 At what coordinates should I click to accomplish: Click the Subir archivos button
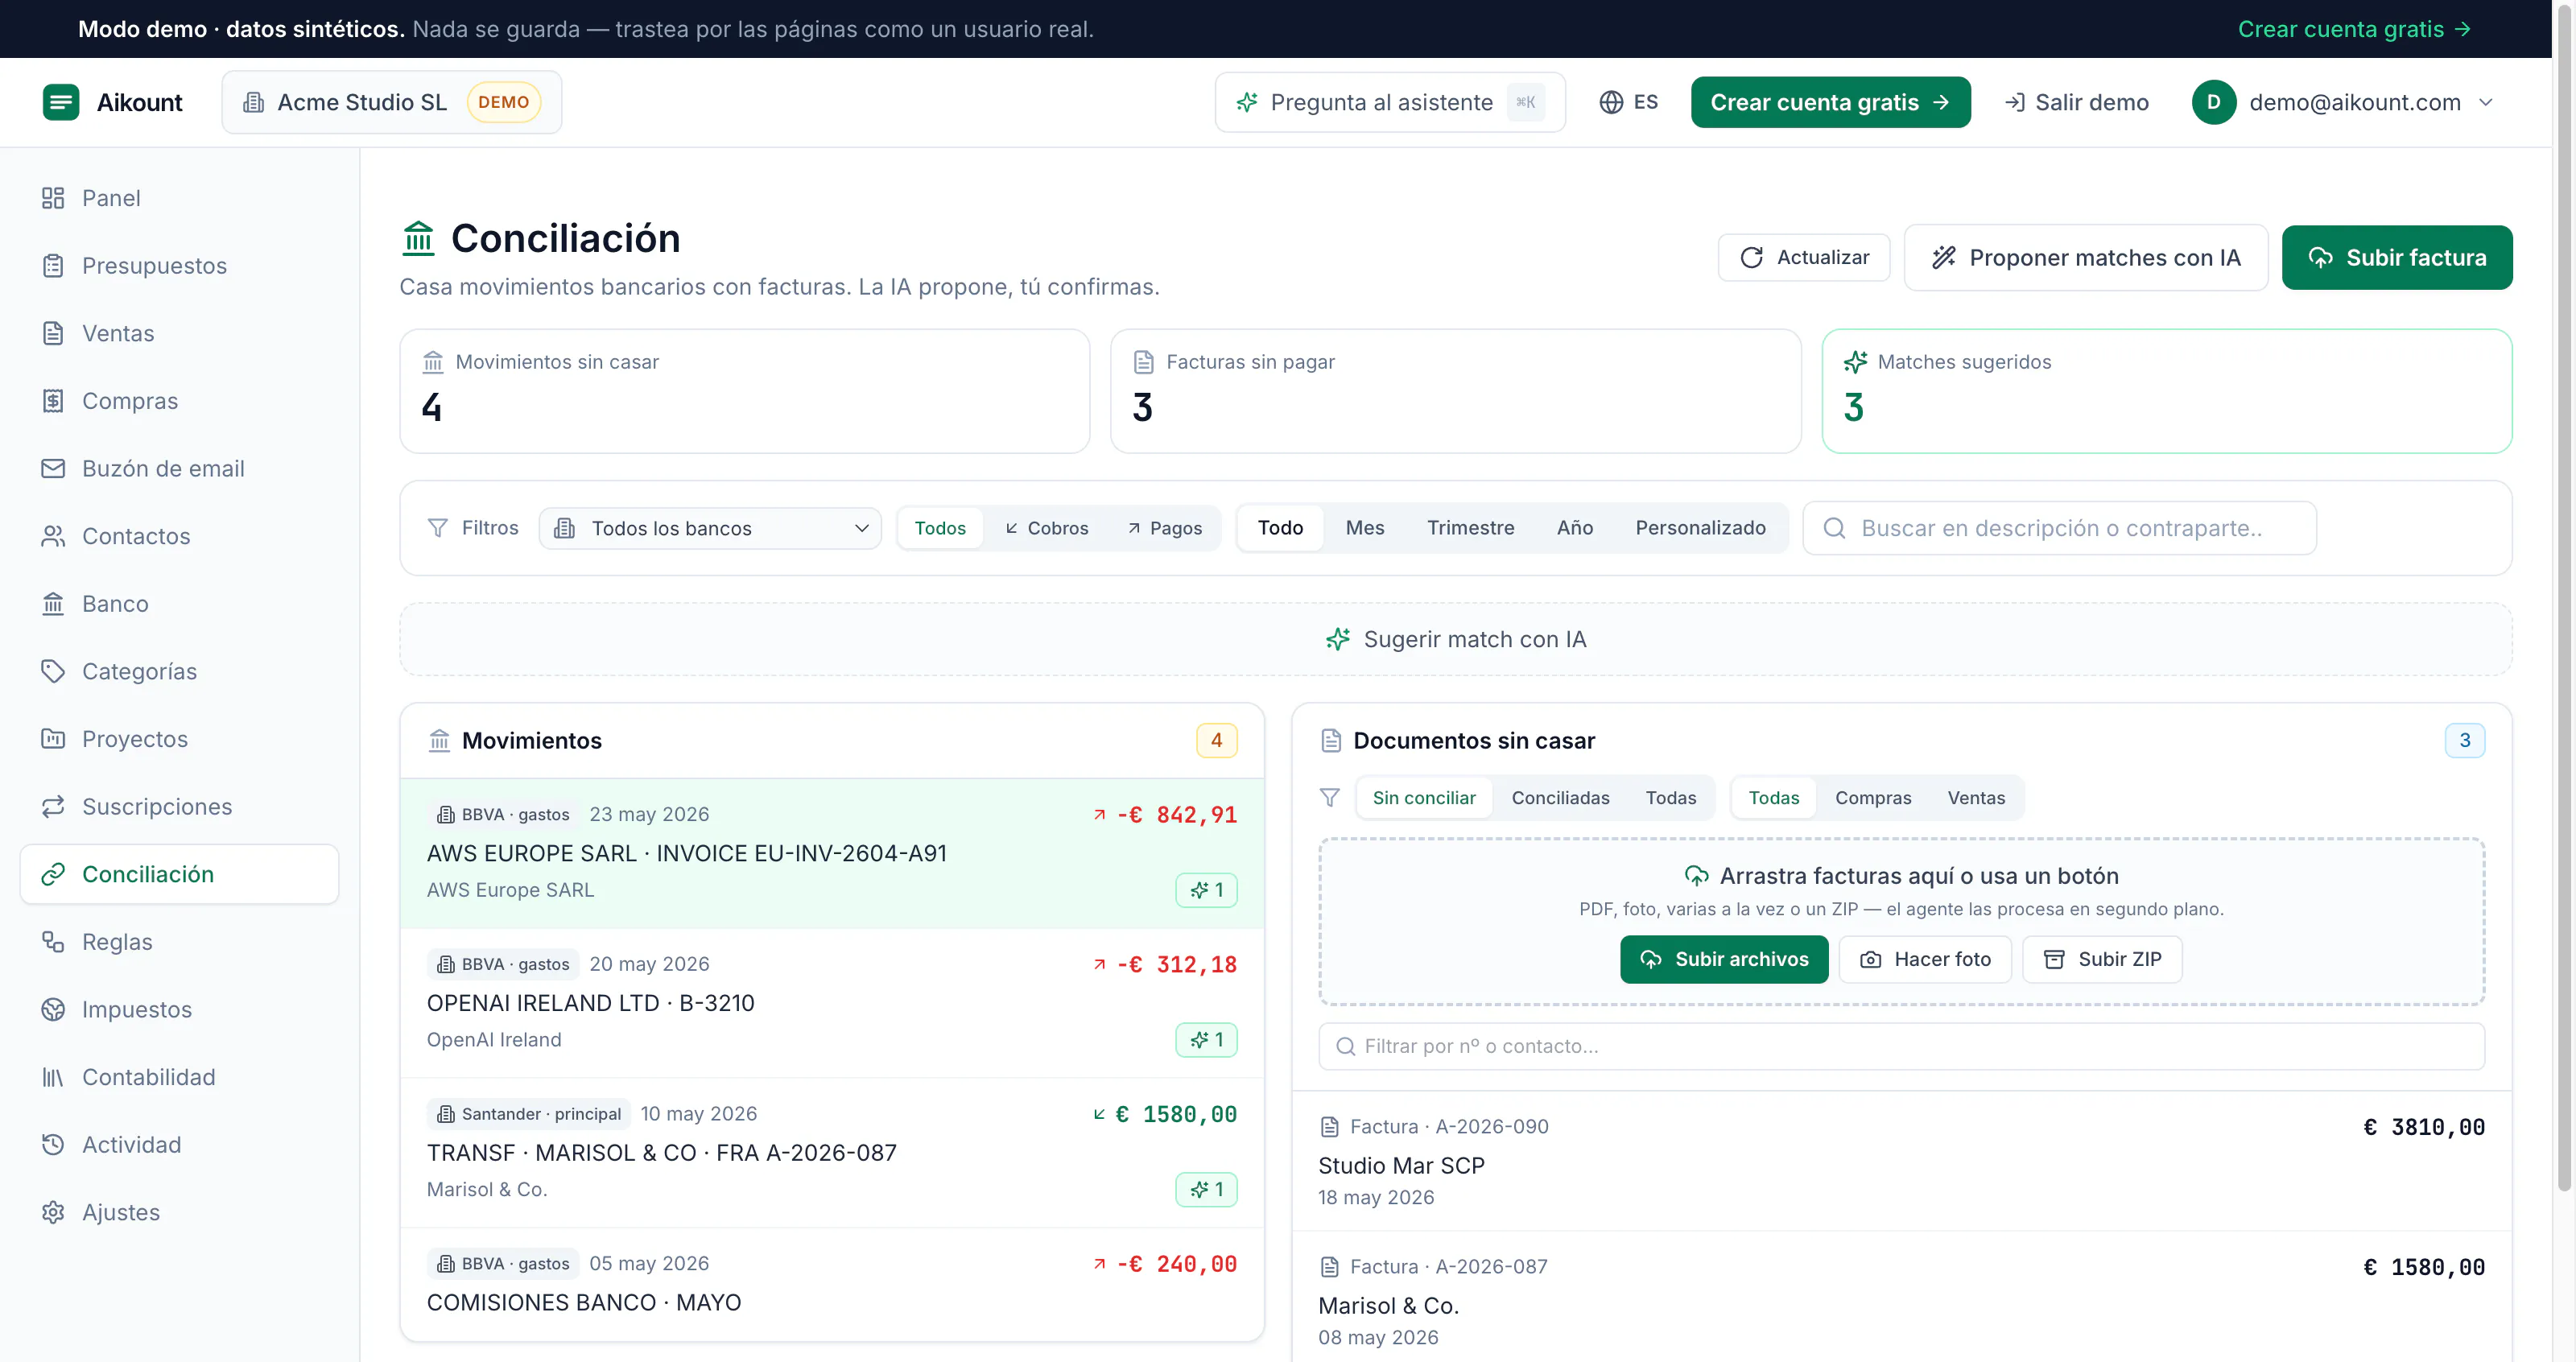tap(1724, 960)
